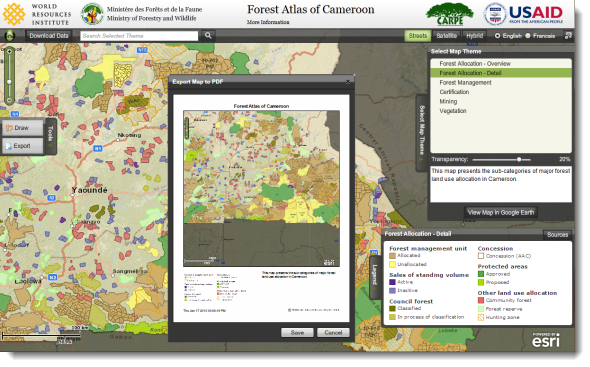This screenshot has height=367, width=590.
Task: Click the CARPE tree logo
Action: (450, 14)
